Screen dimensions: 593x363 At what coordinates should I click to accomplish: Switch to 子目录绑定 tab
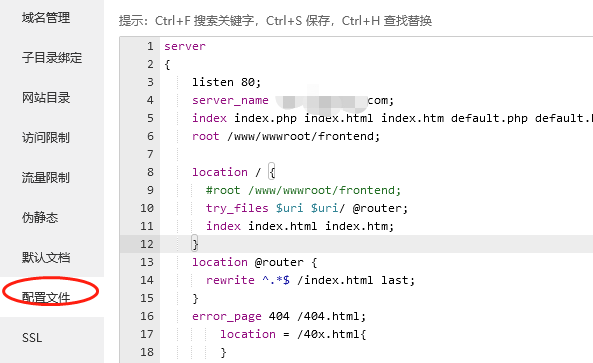[x=52, y=58]
